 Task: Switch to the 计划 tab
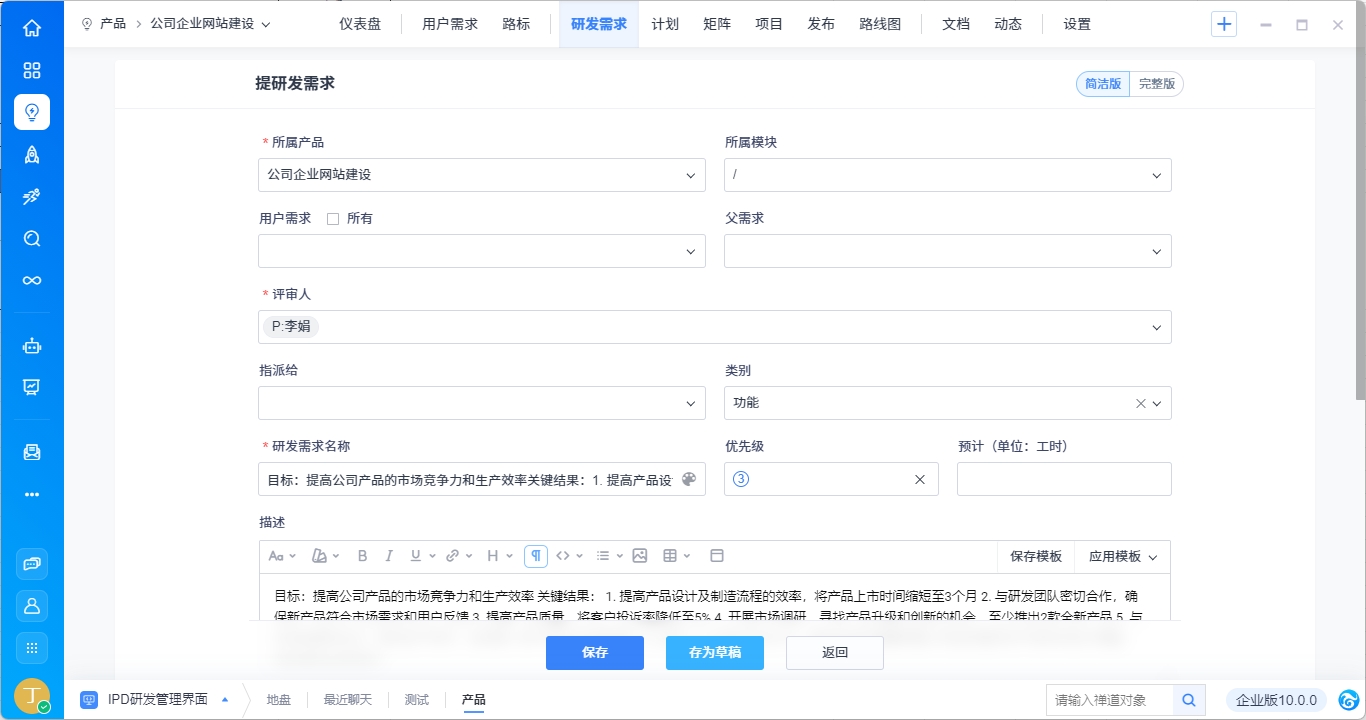(x=665, y=24)
